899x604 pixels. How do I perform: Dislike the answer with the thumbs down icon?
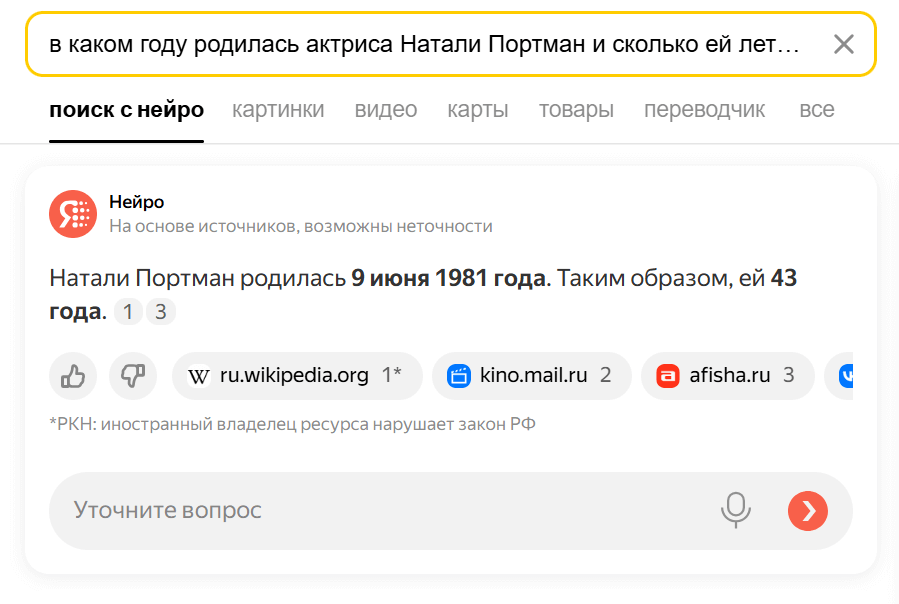pos(133,376)
